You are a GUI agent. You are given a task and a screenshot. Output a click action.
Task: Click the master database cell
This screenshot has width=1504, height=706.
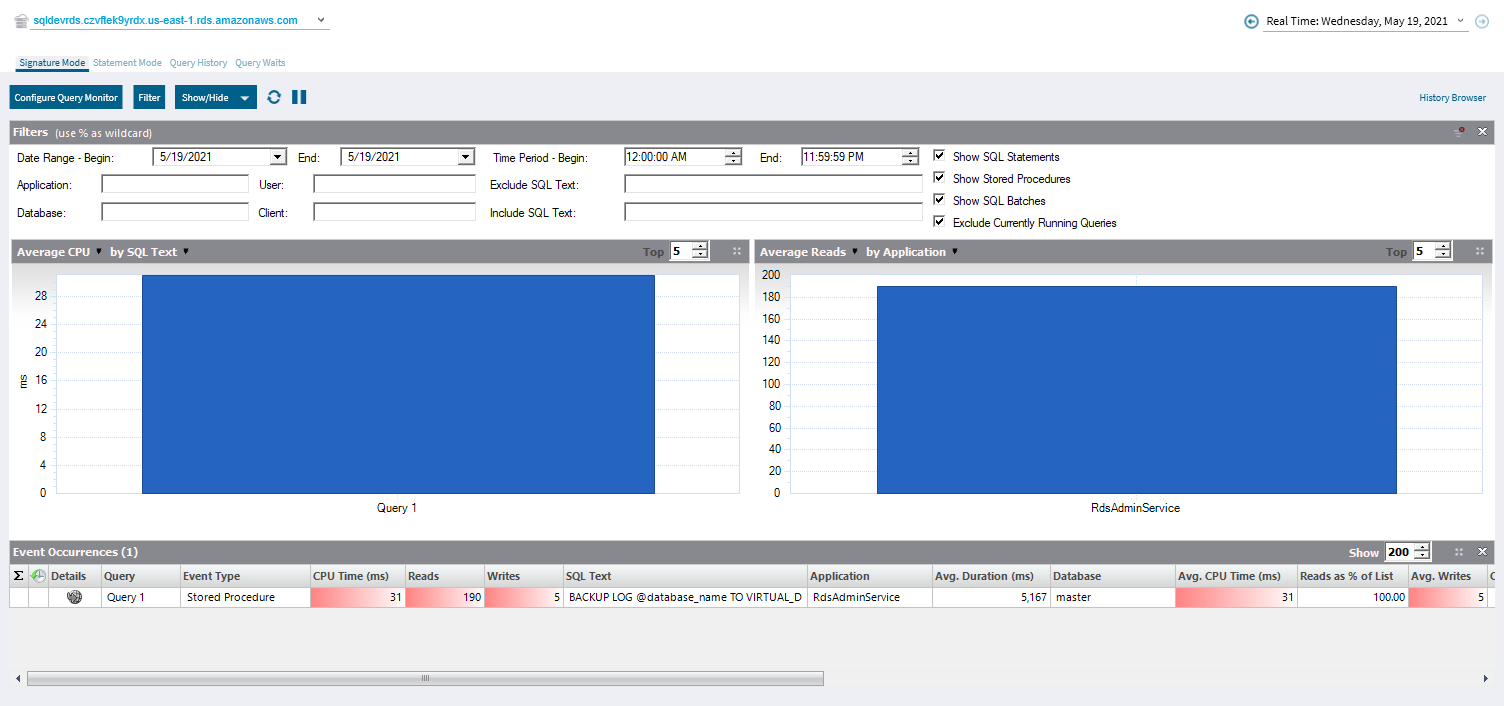coord(1113,597)
